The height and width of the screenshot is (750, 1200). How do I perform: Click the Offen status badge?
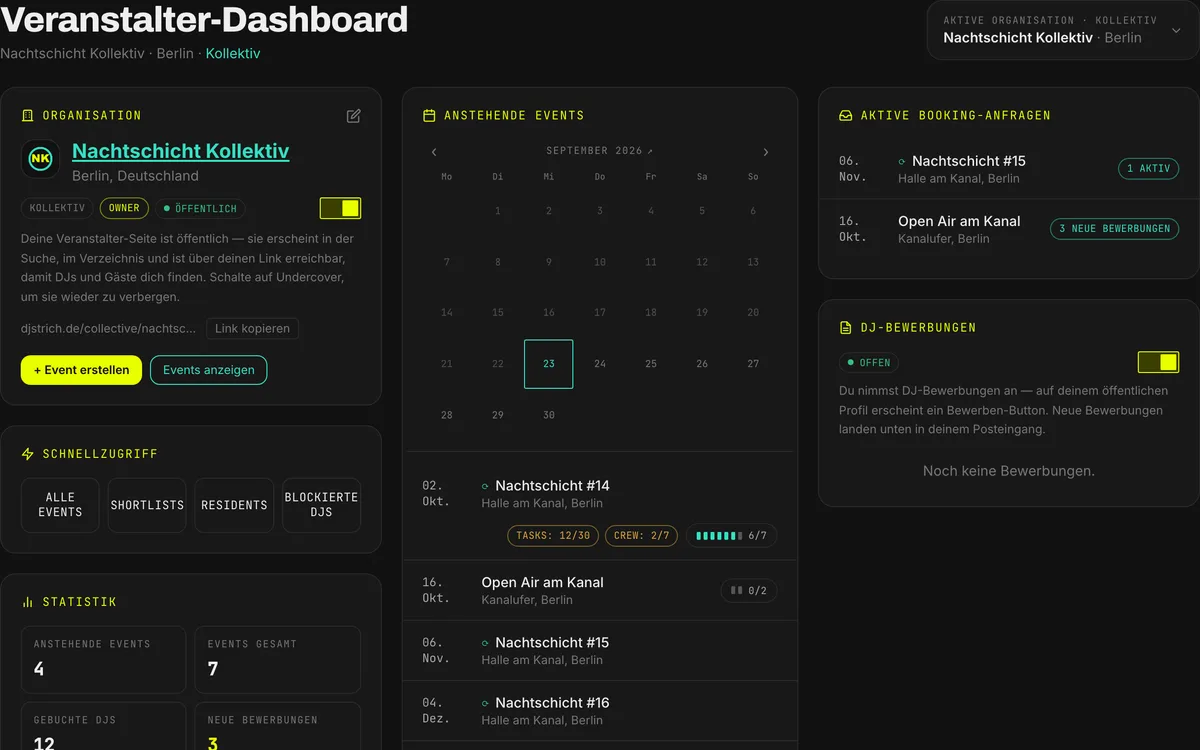869,362
